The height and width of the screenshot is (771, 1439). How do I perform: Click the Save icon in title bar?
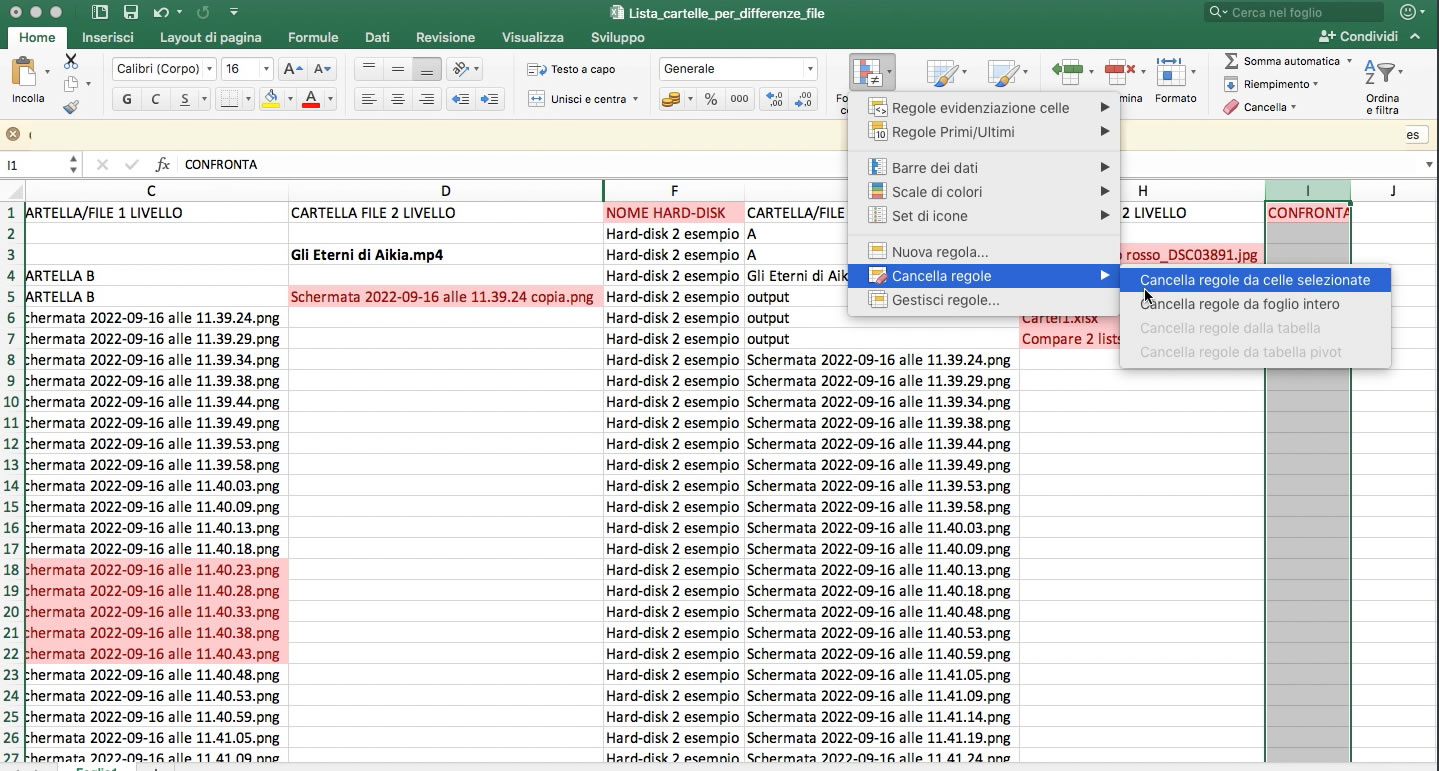pos(130,13)
